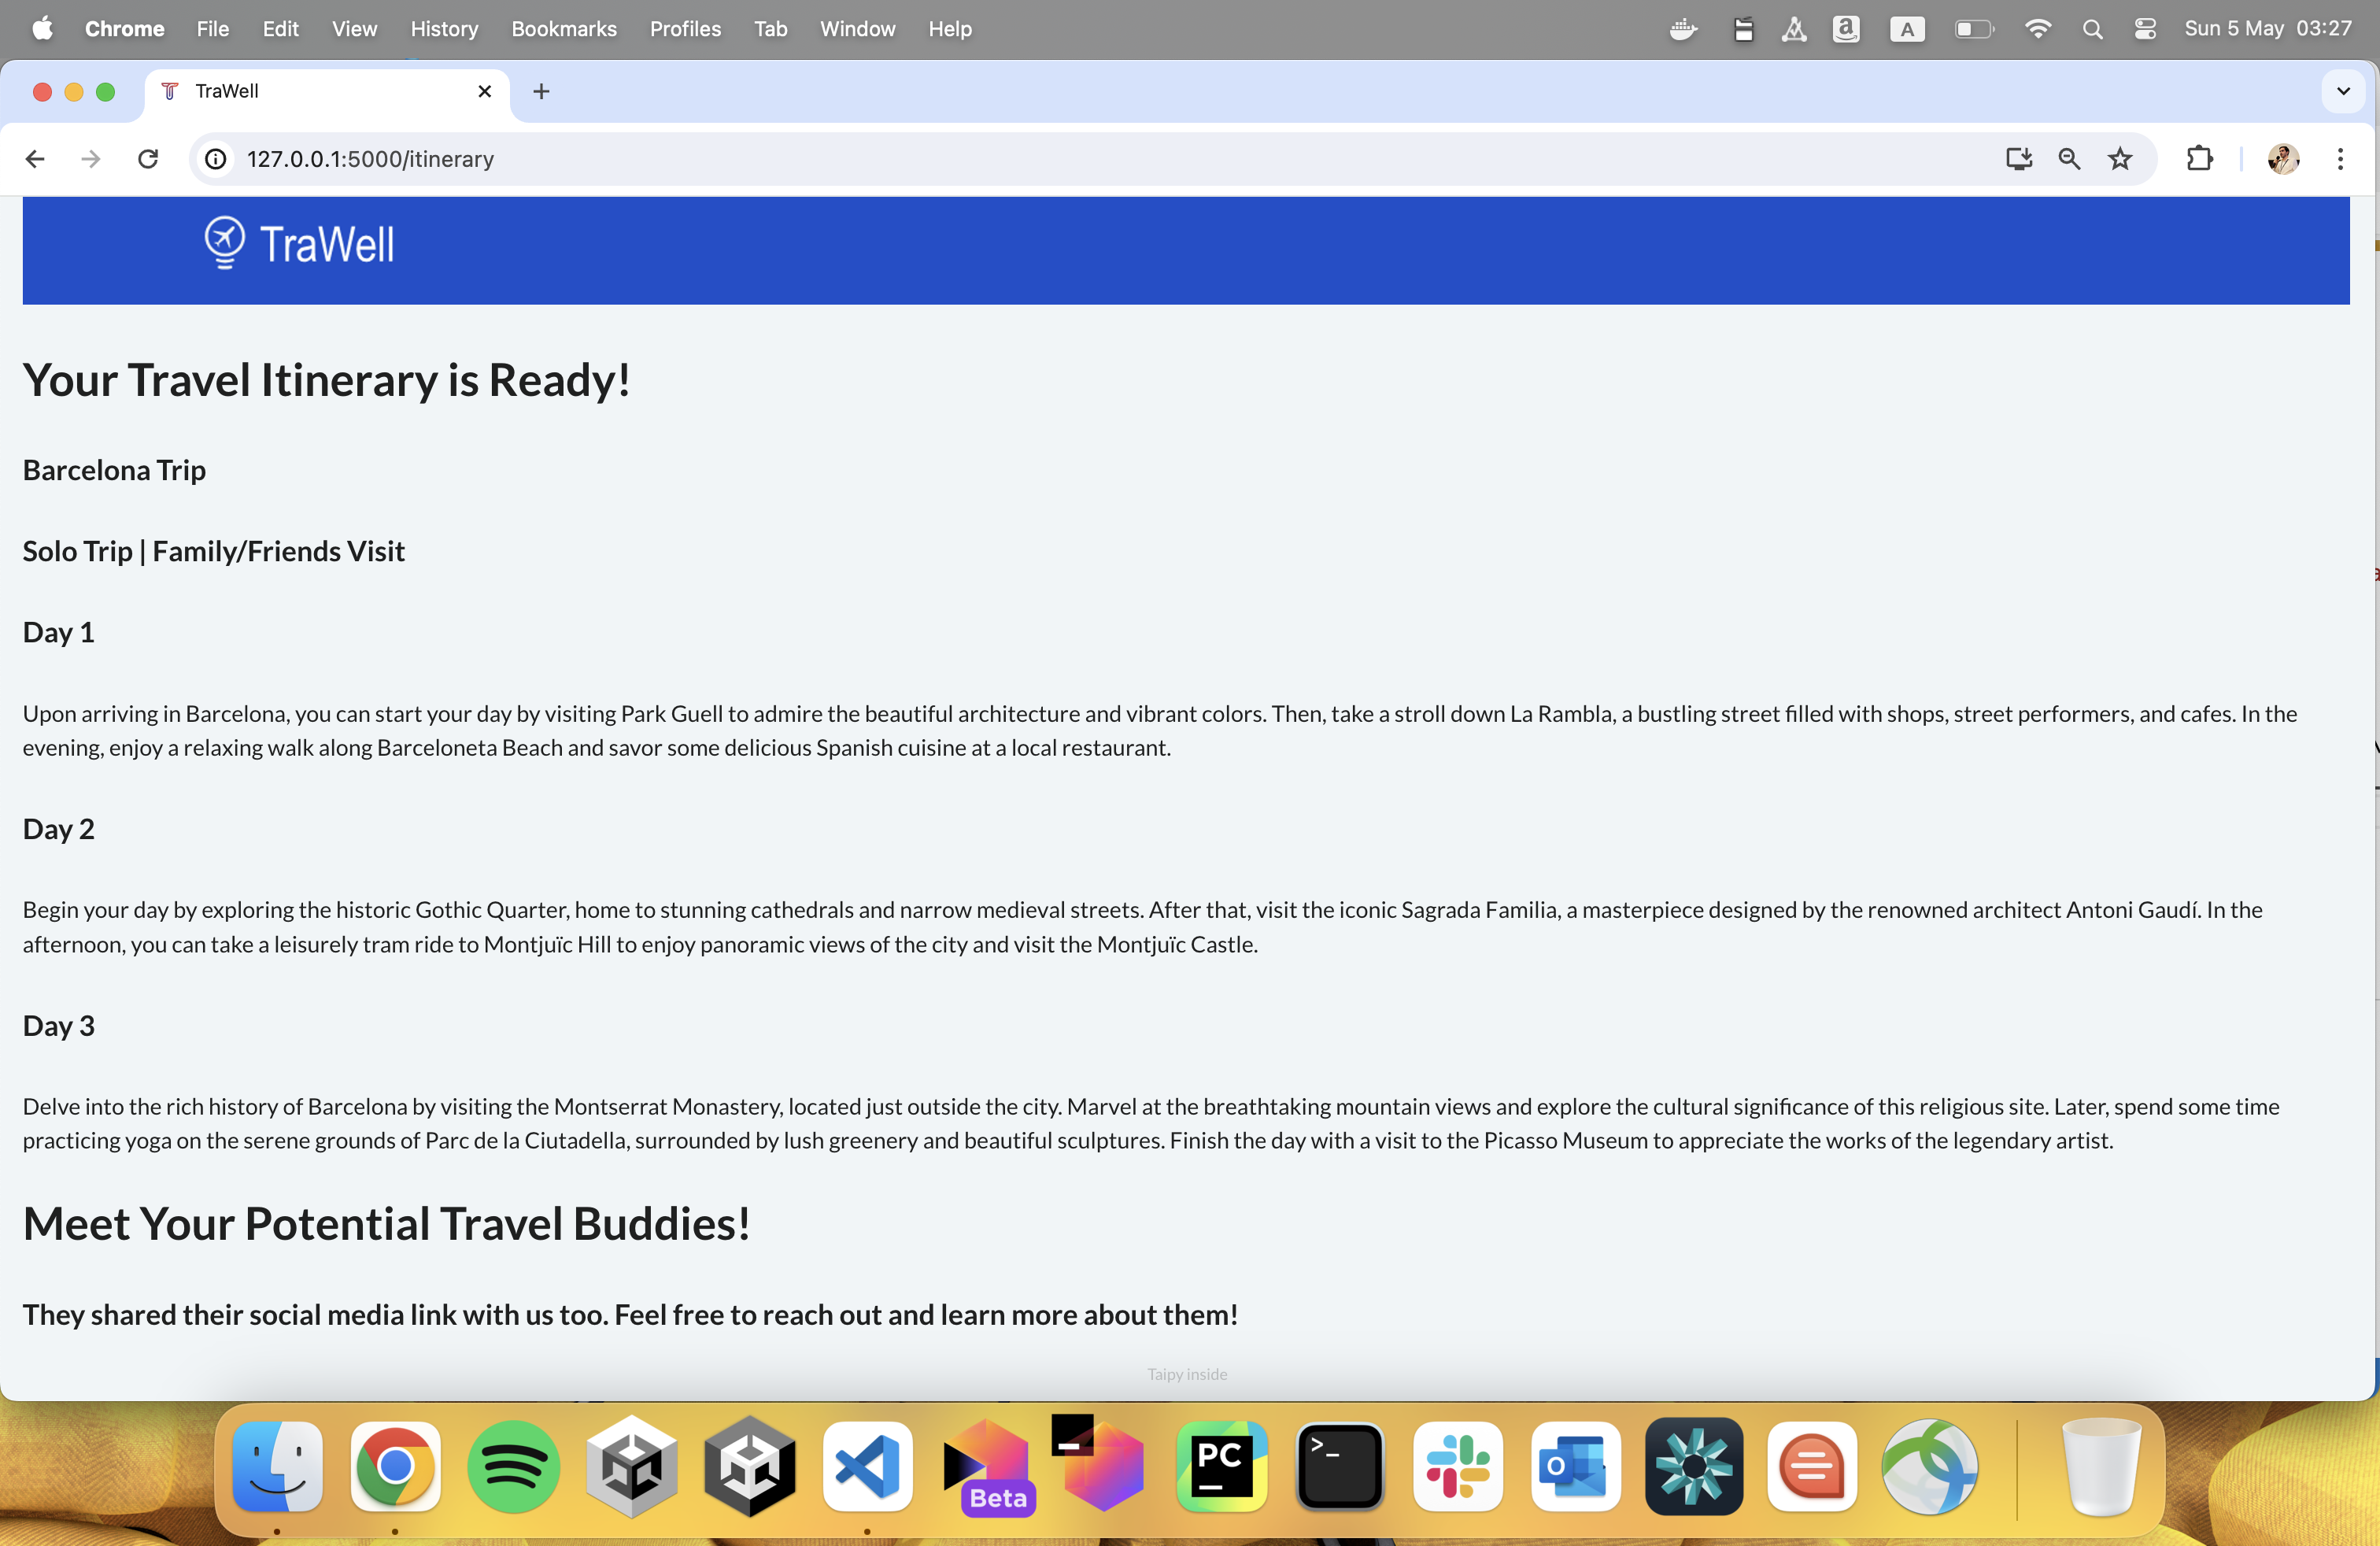Launch Slack from the dock

point(1457,1466)
